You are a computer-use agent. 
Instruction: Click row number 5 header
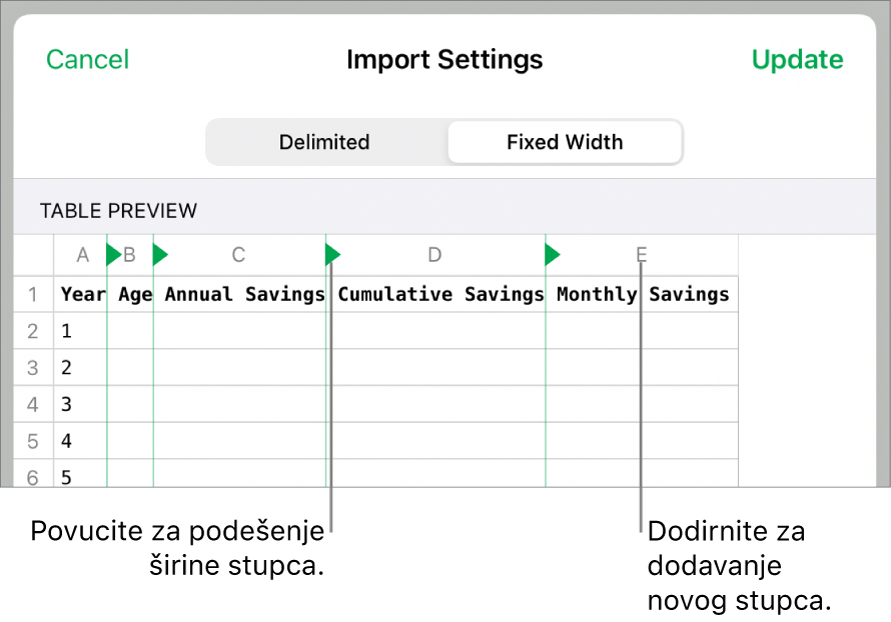pos(33,441)
